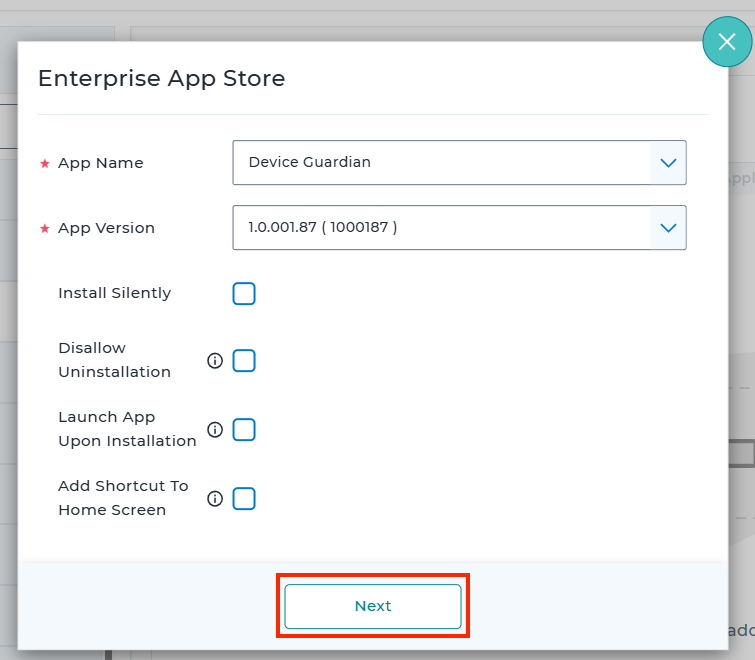Viewport: 755px width, 660px height.
Task: Click info icon beside Disallow Uninstallation
Action: point(215,361)
